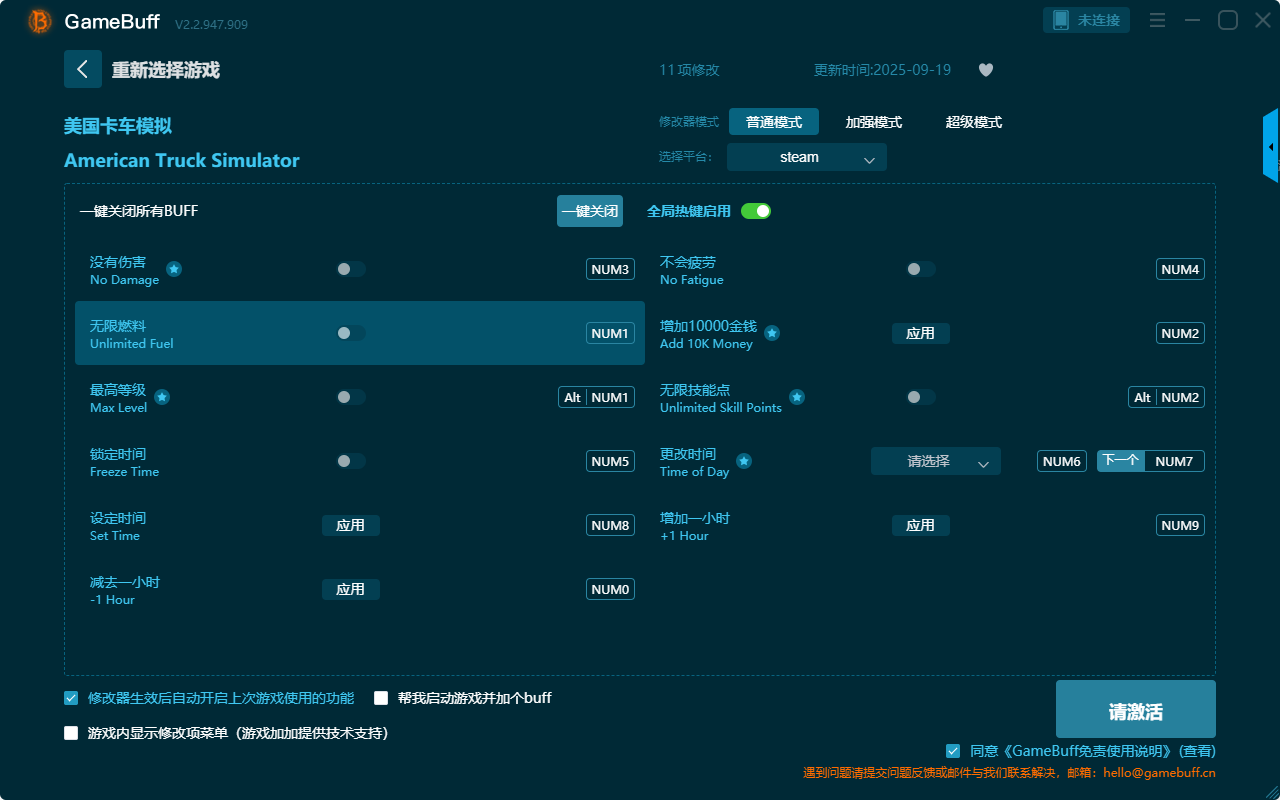1280x800 pixels.
Task: Click the hello@gamebuff.cn contact text
Action: [1159, 773]
